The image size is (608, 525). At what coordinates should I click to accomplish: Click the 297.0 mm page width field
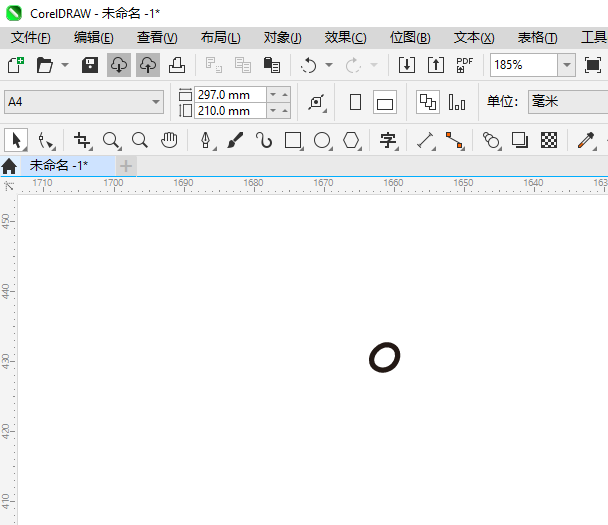(230, 95)
